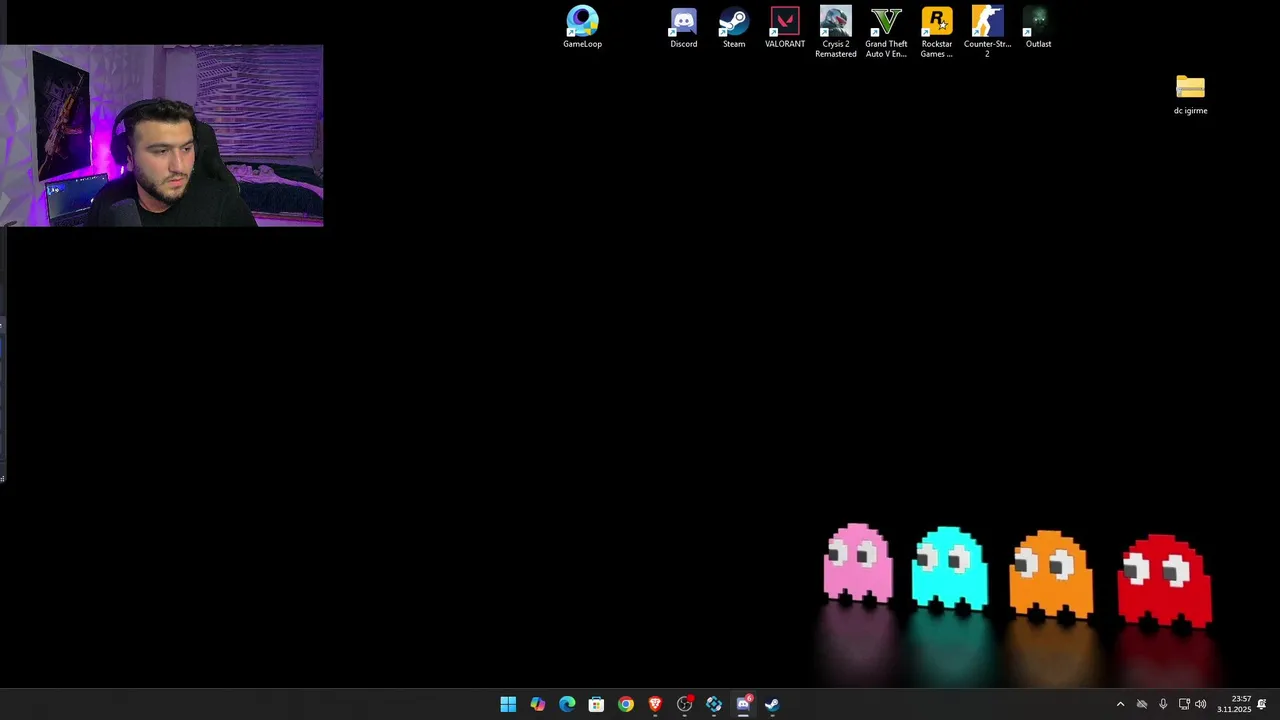Launch Google Chrome from the taskbar

click(626, 704)
